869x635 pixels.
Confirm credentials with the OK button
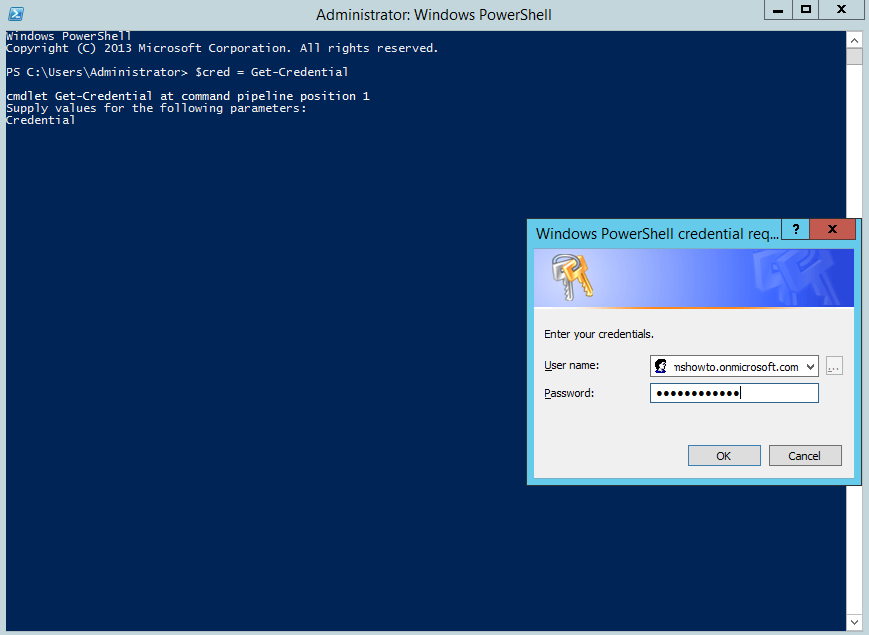coord(724,455)
